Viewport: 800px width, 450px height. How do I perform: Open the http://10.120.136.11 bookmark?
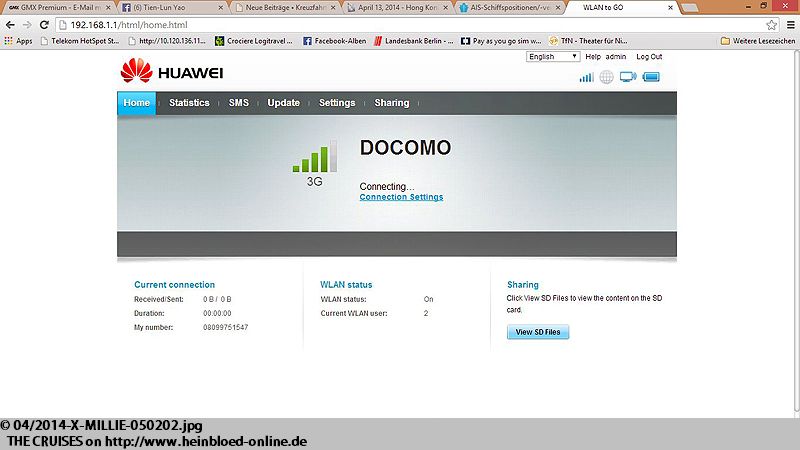pyautogui.click(x=167, y=41)
